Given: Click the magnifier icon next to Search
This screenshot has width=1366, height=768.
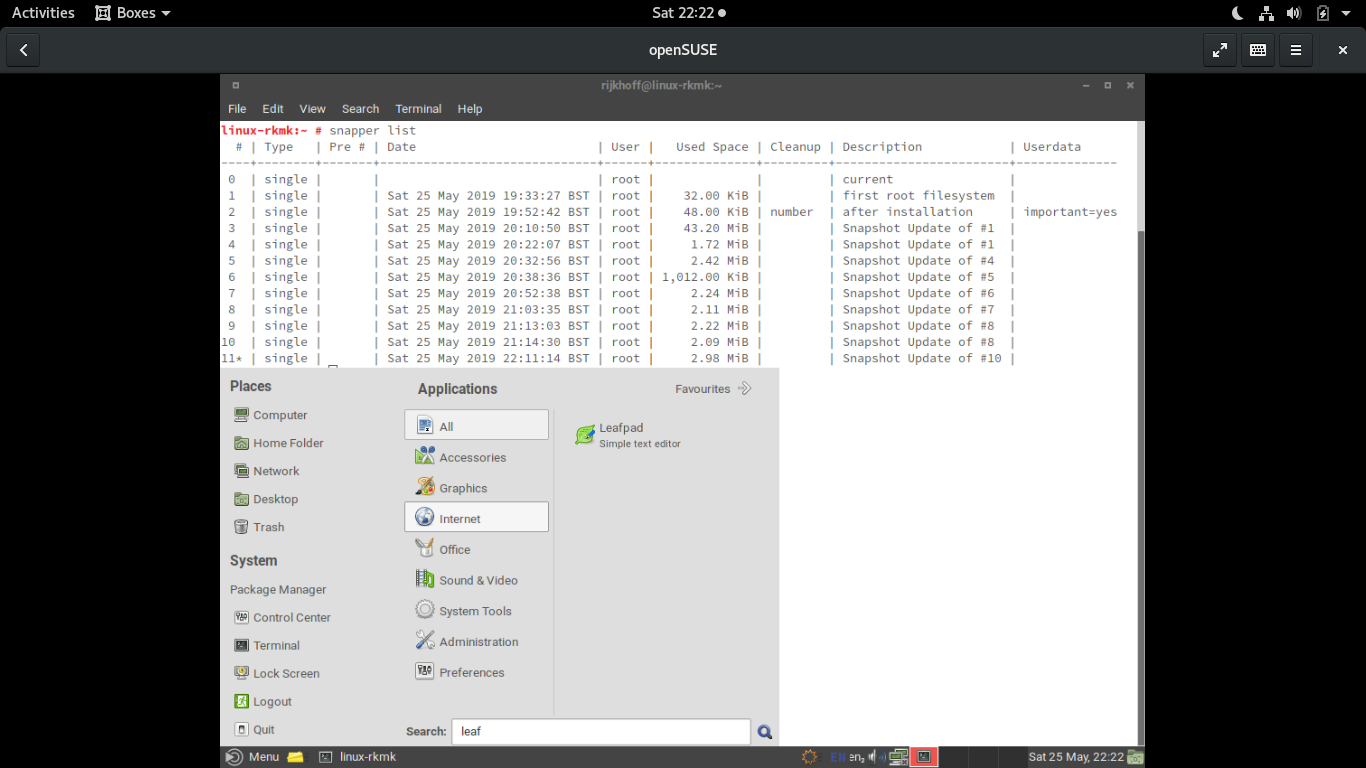Looking at the screenshot, I should pos(765,732).
